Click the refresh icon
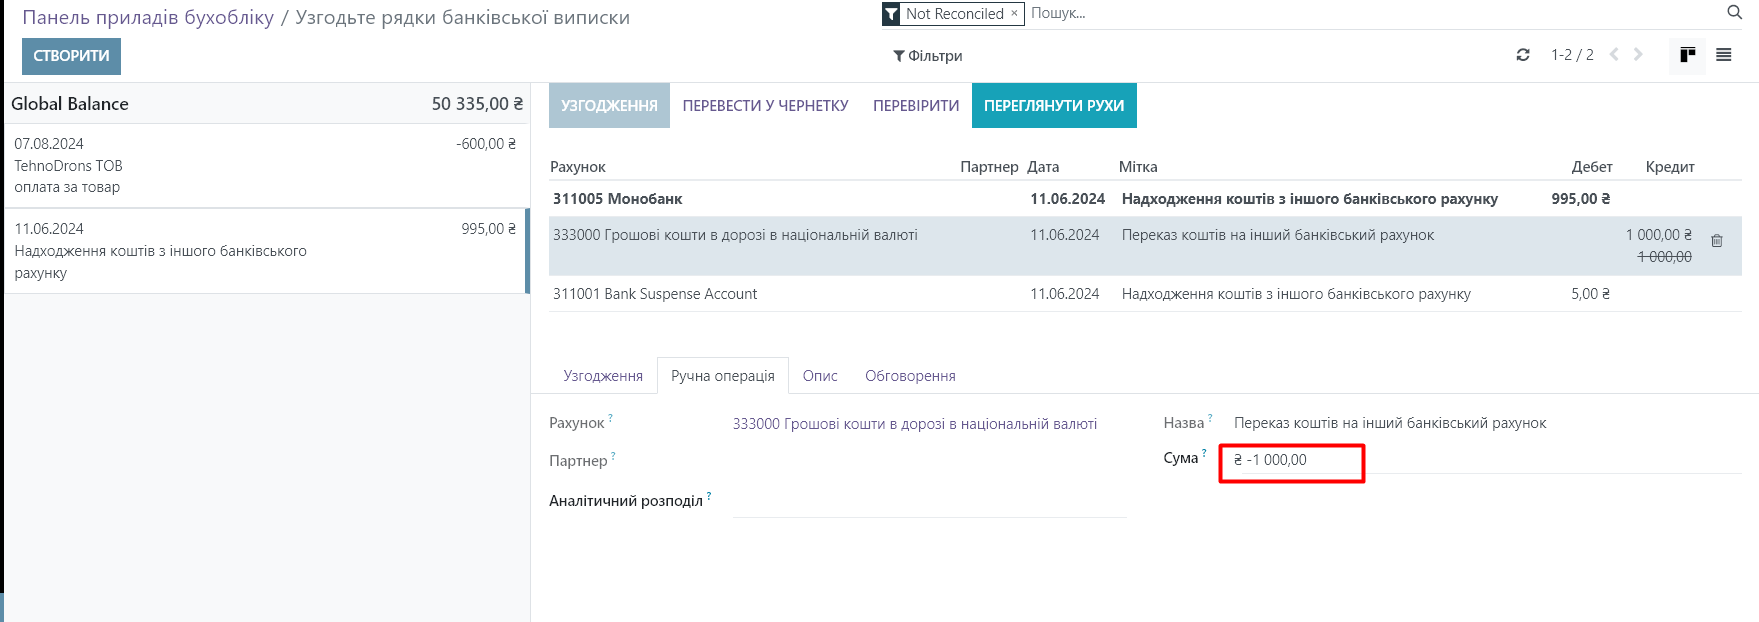This screenshot has width=1759, height=622. point(1523,55)
